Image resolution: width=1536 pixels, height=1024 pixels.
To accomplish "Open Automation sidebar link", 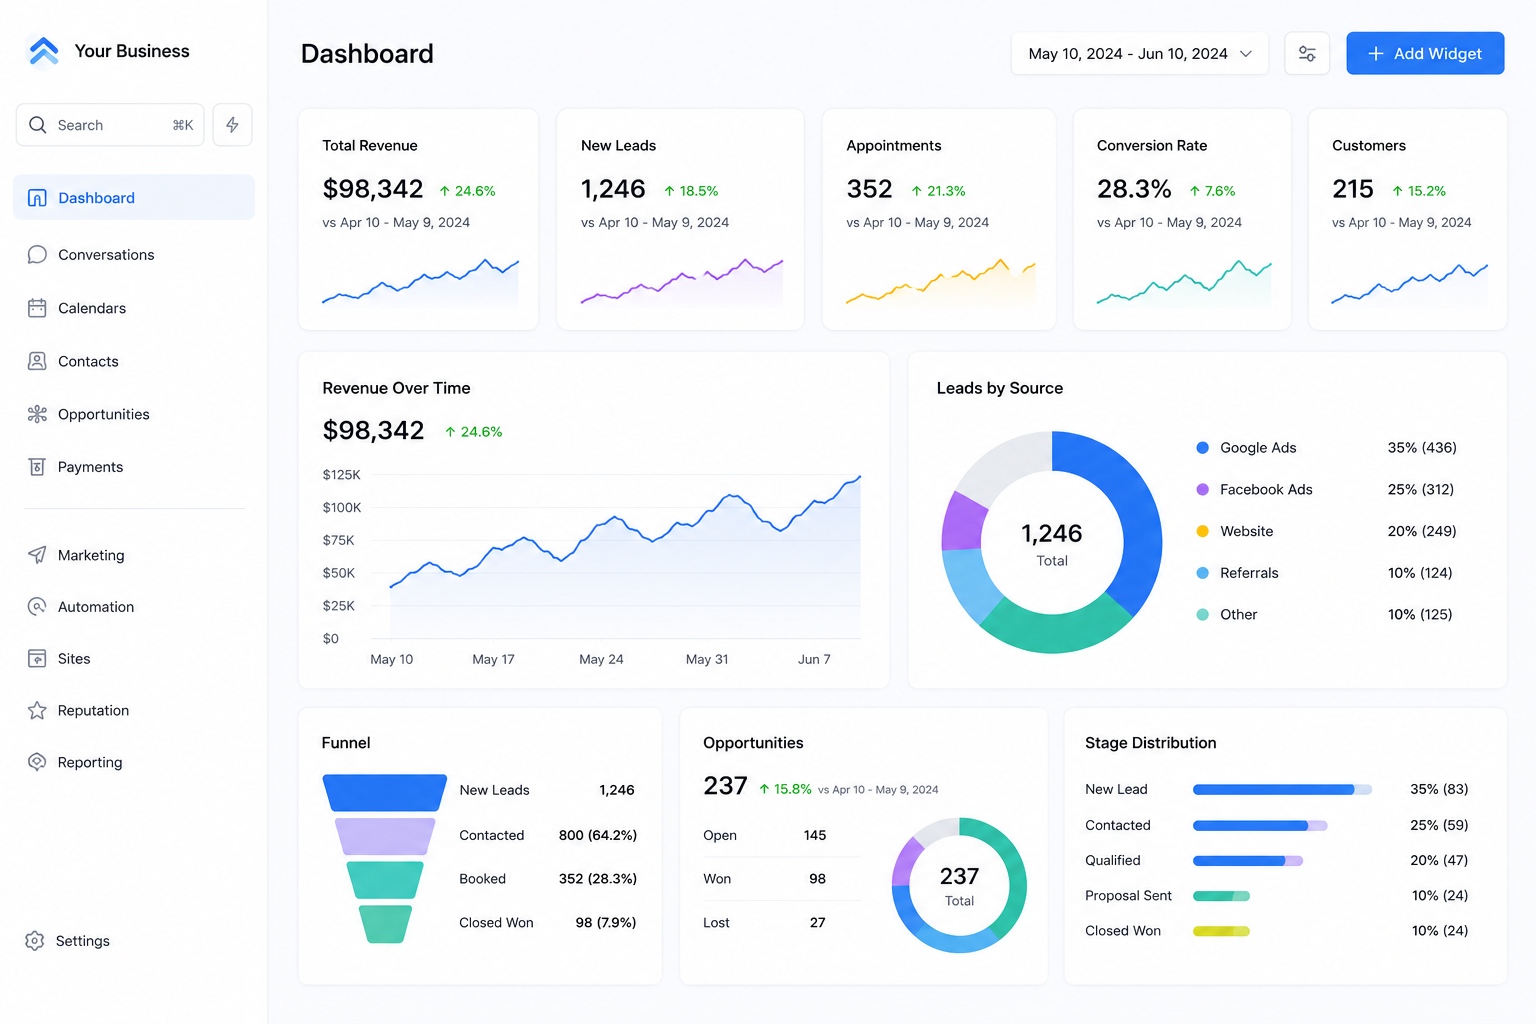I will click(x=134, y=607).
